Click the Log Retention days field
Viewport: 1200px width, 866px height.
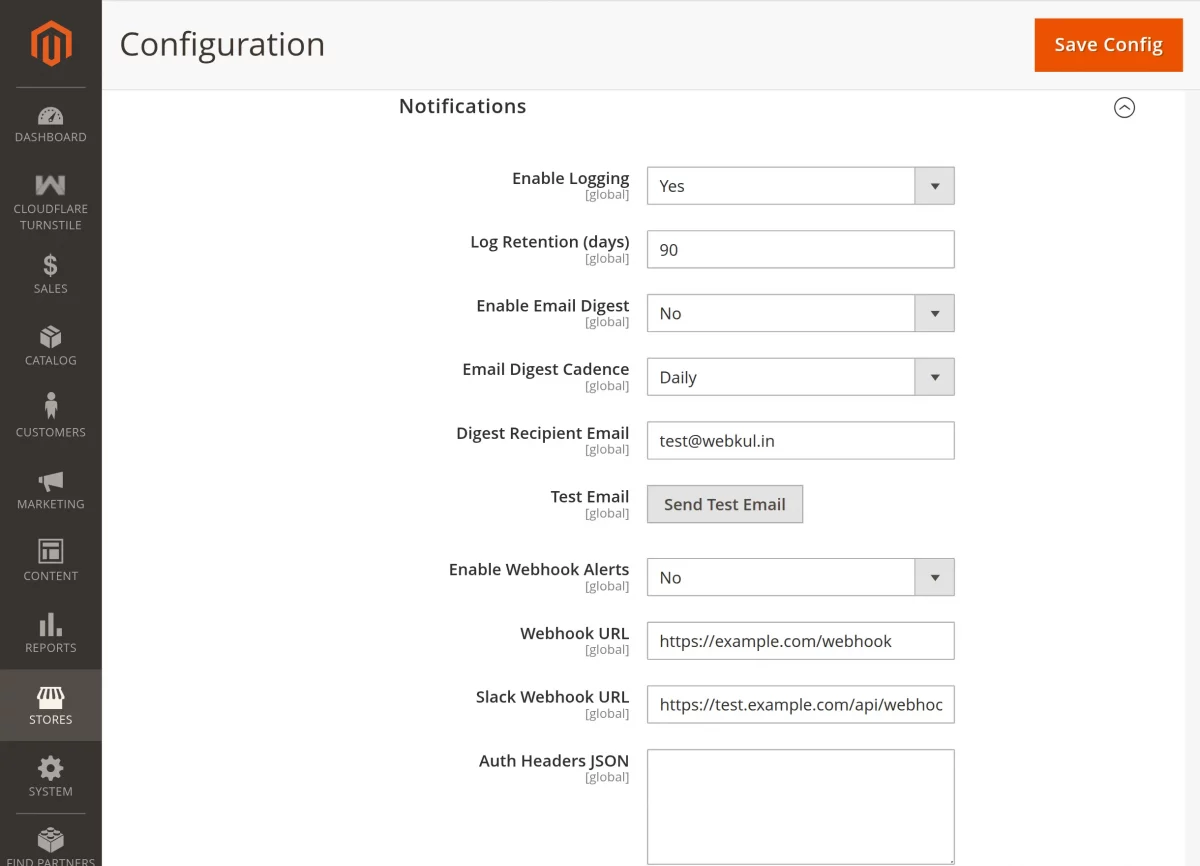(x=800, y=249)
